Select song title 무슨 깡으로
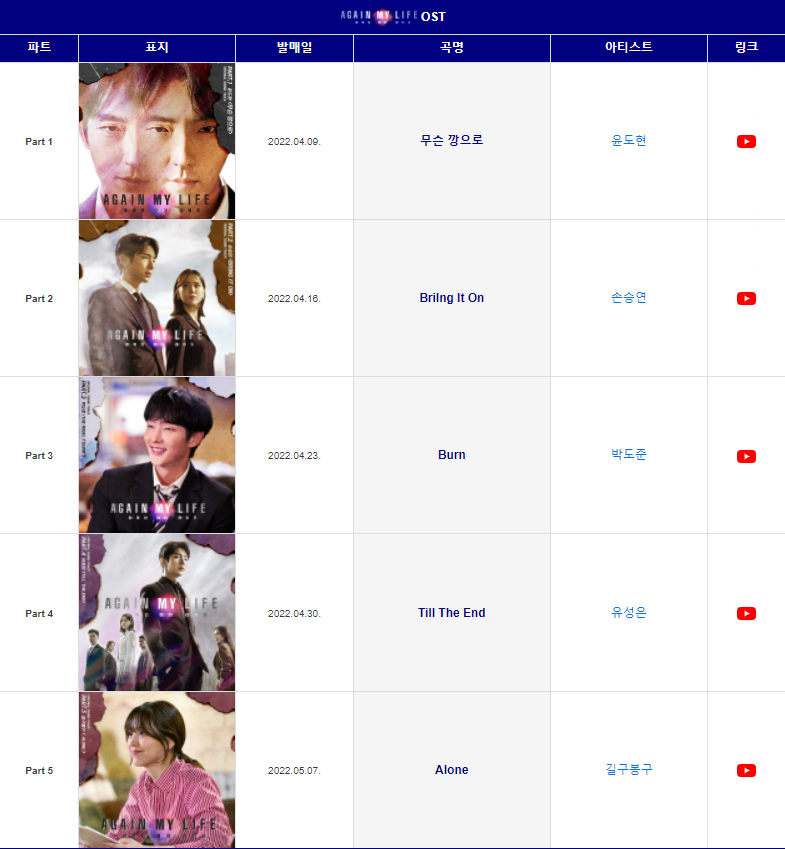 [x=452, y=140]
